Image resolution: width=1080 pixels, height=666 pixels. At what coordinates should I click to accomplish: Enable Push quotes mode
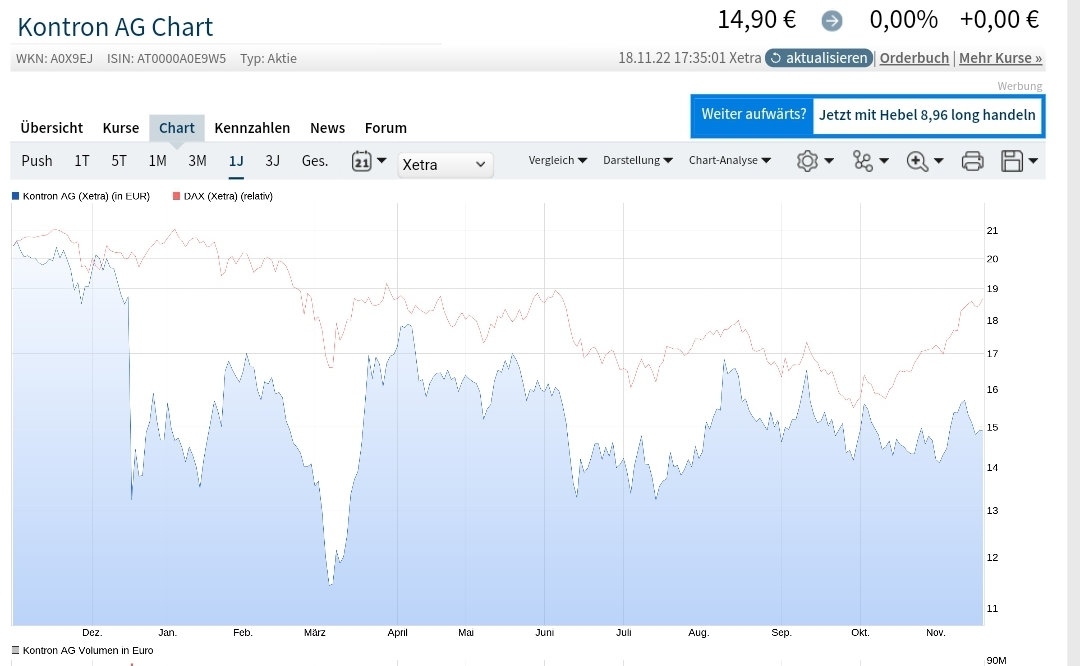[x=36, y=159]
